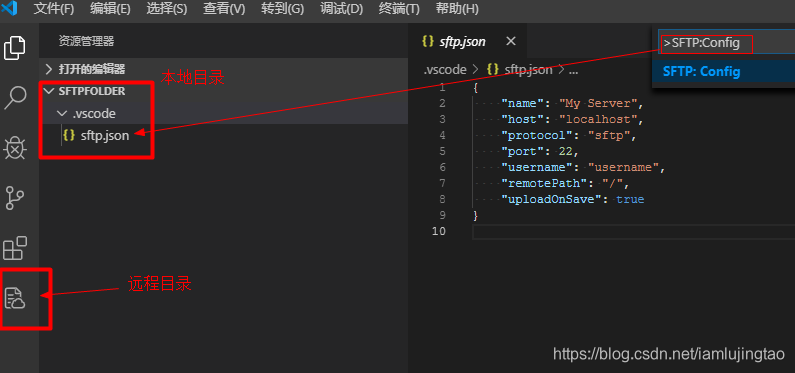795x373 pixels.
Task: Click the command palette input field
Action: (x=726, y=43)
